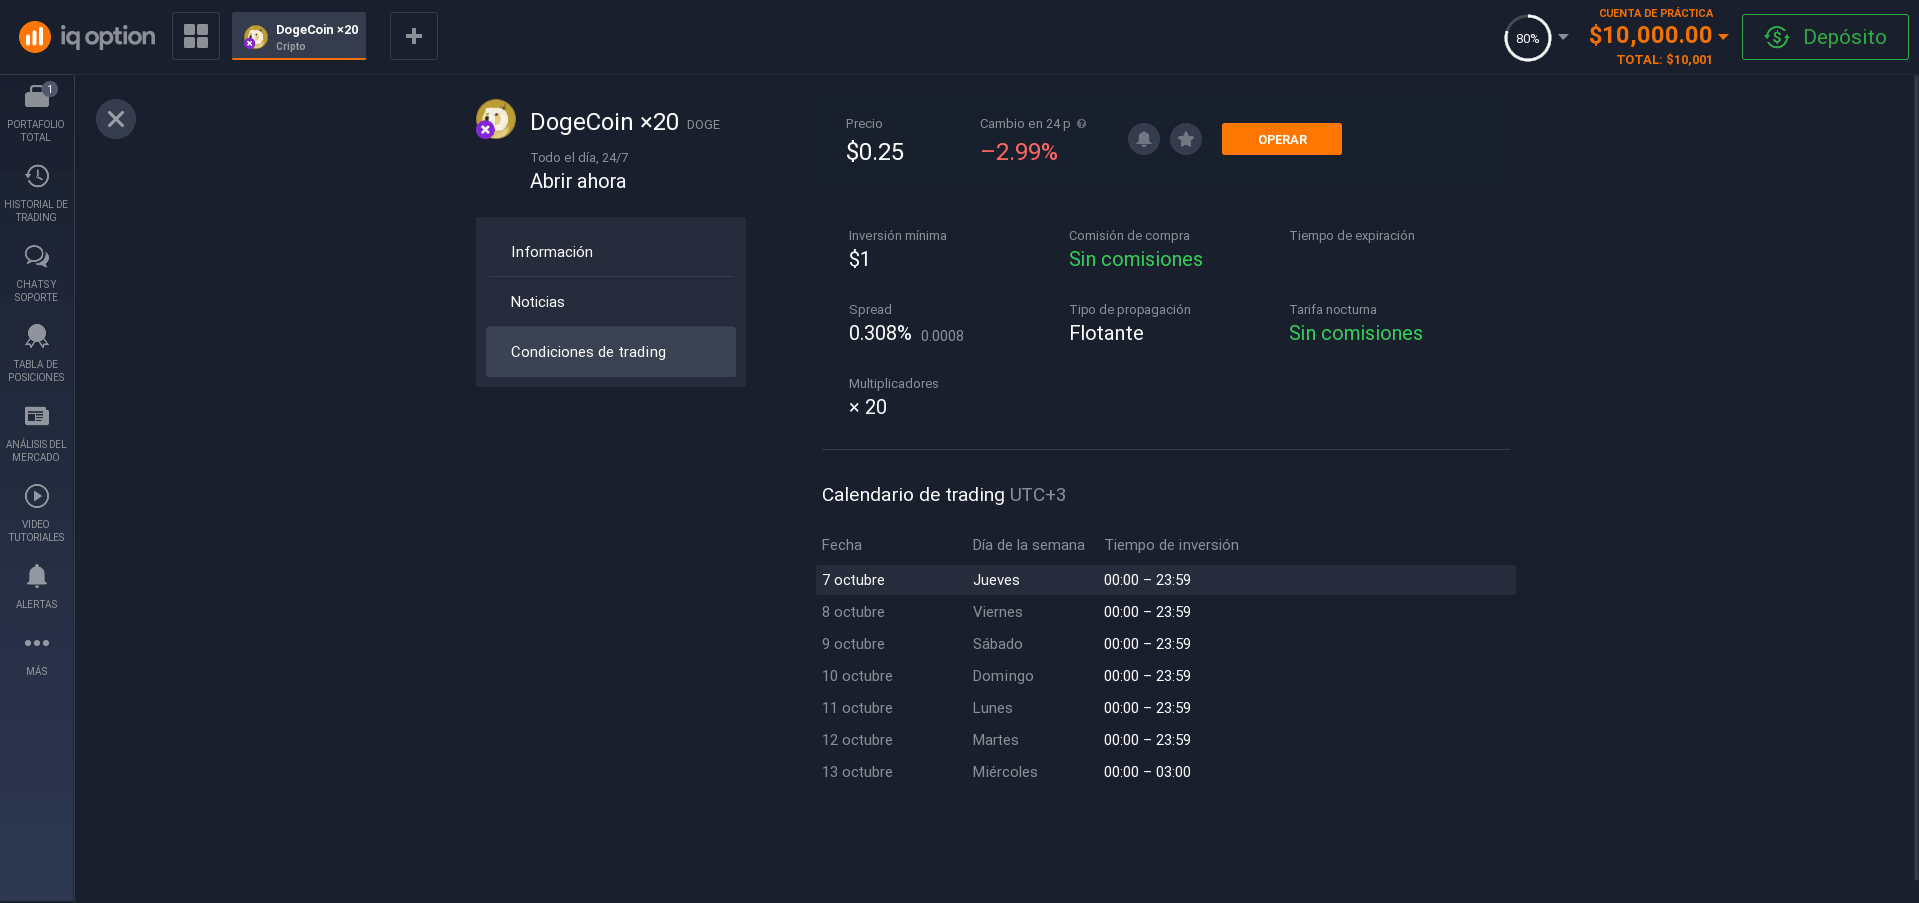Select the 13 octubre Miércoles row

coord(1166,772)
